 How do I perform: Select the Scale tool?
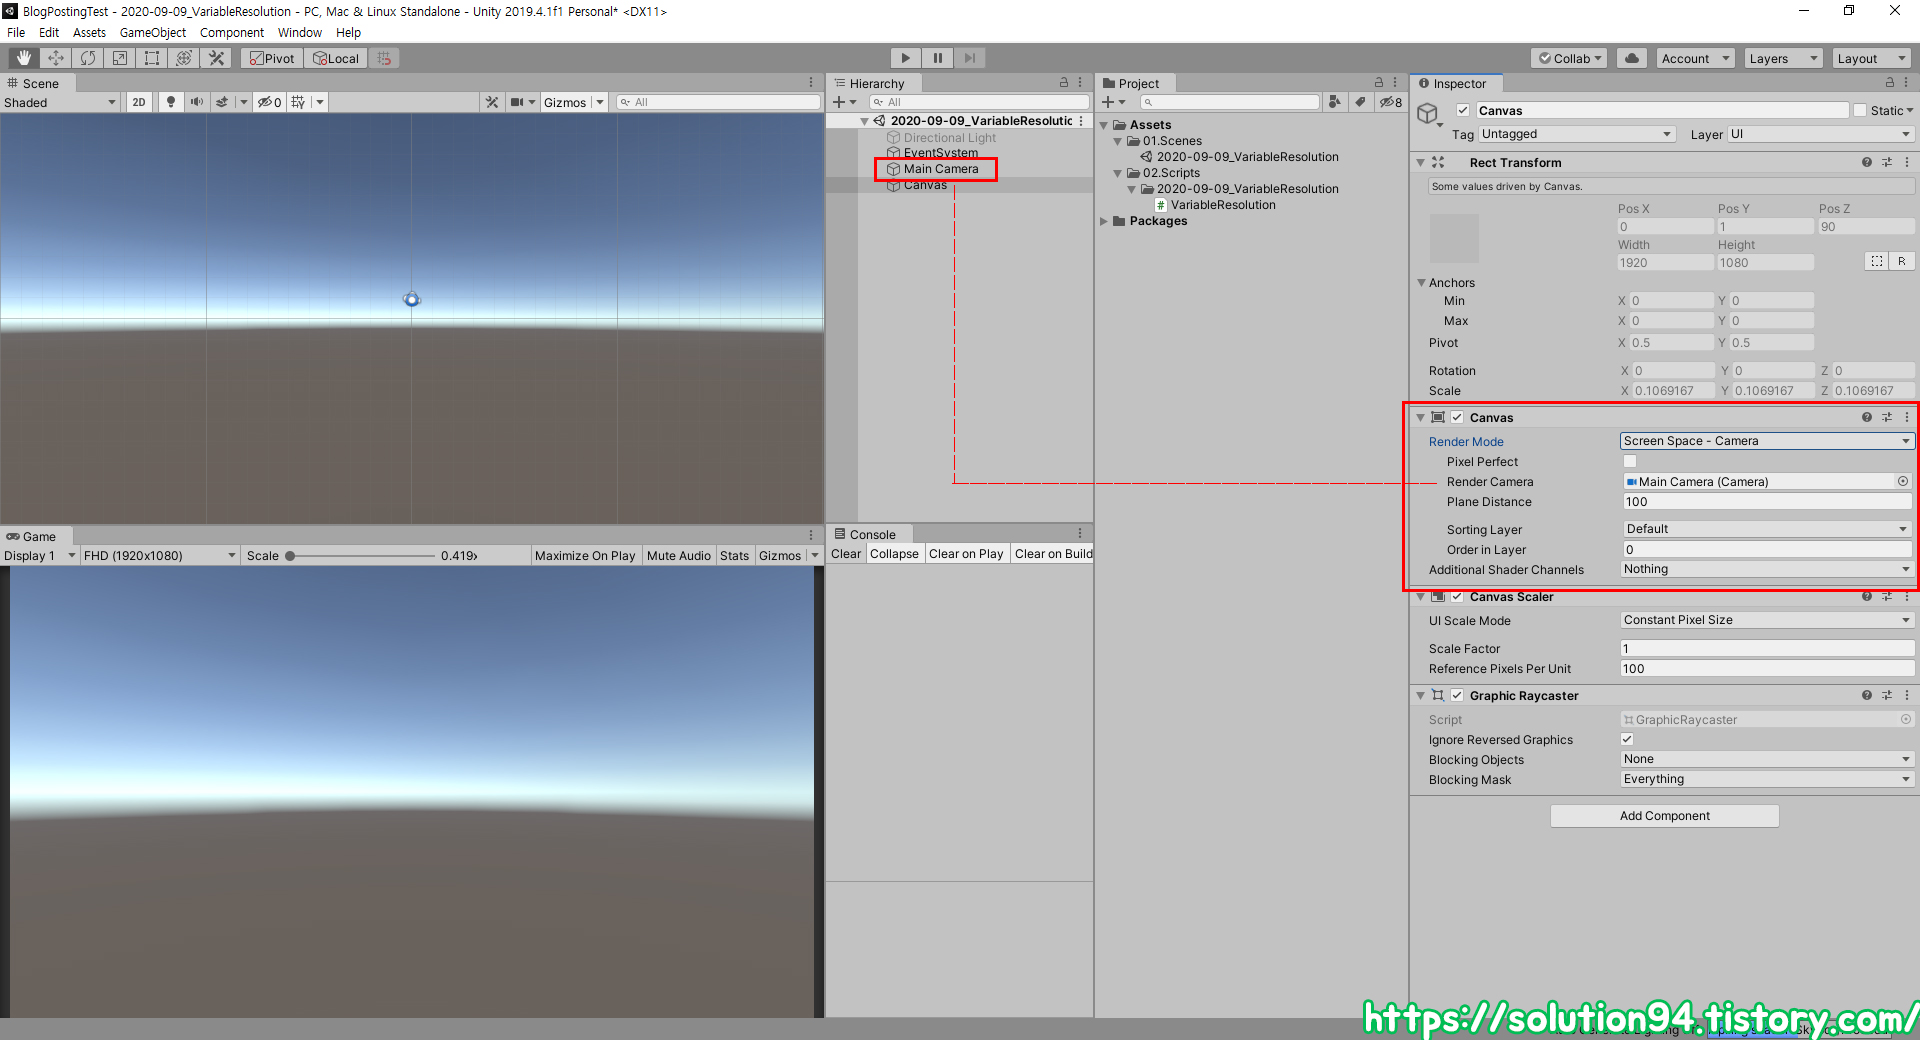click(120, 58)
